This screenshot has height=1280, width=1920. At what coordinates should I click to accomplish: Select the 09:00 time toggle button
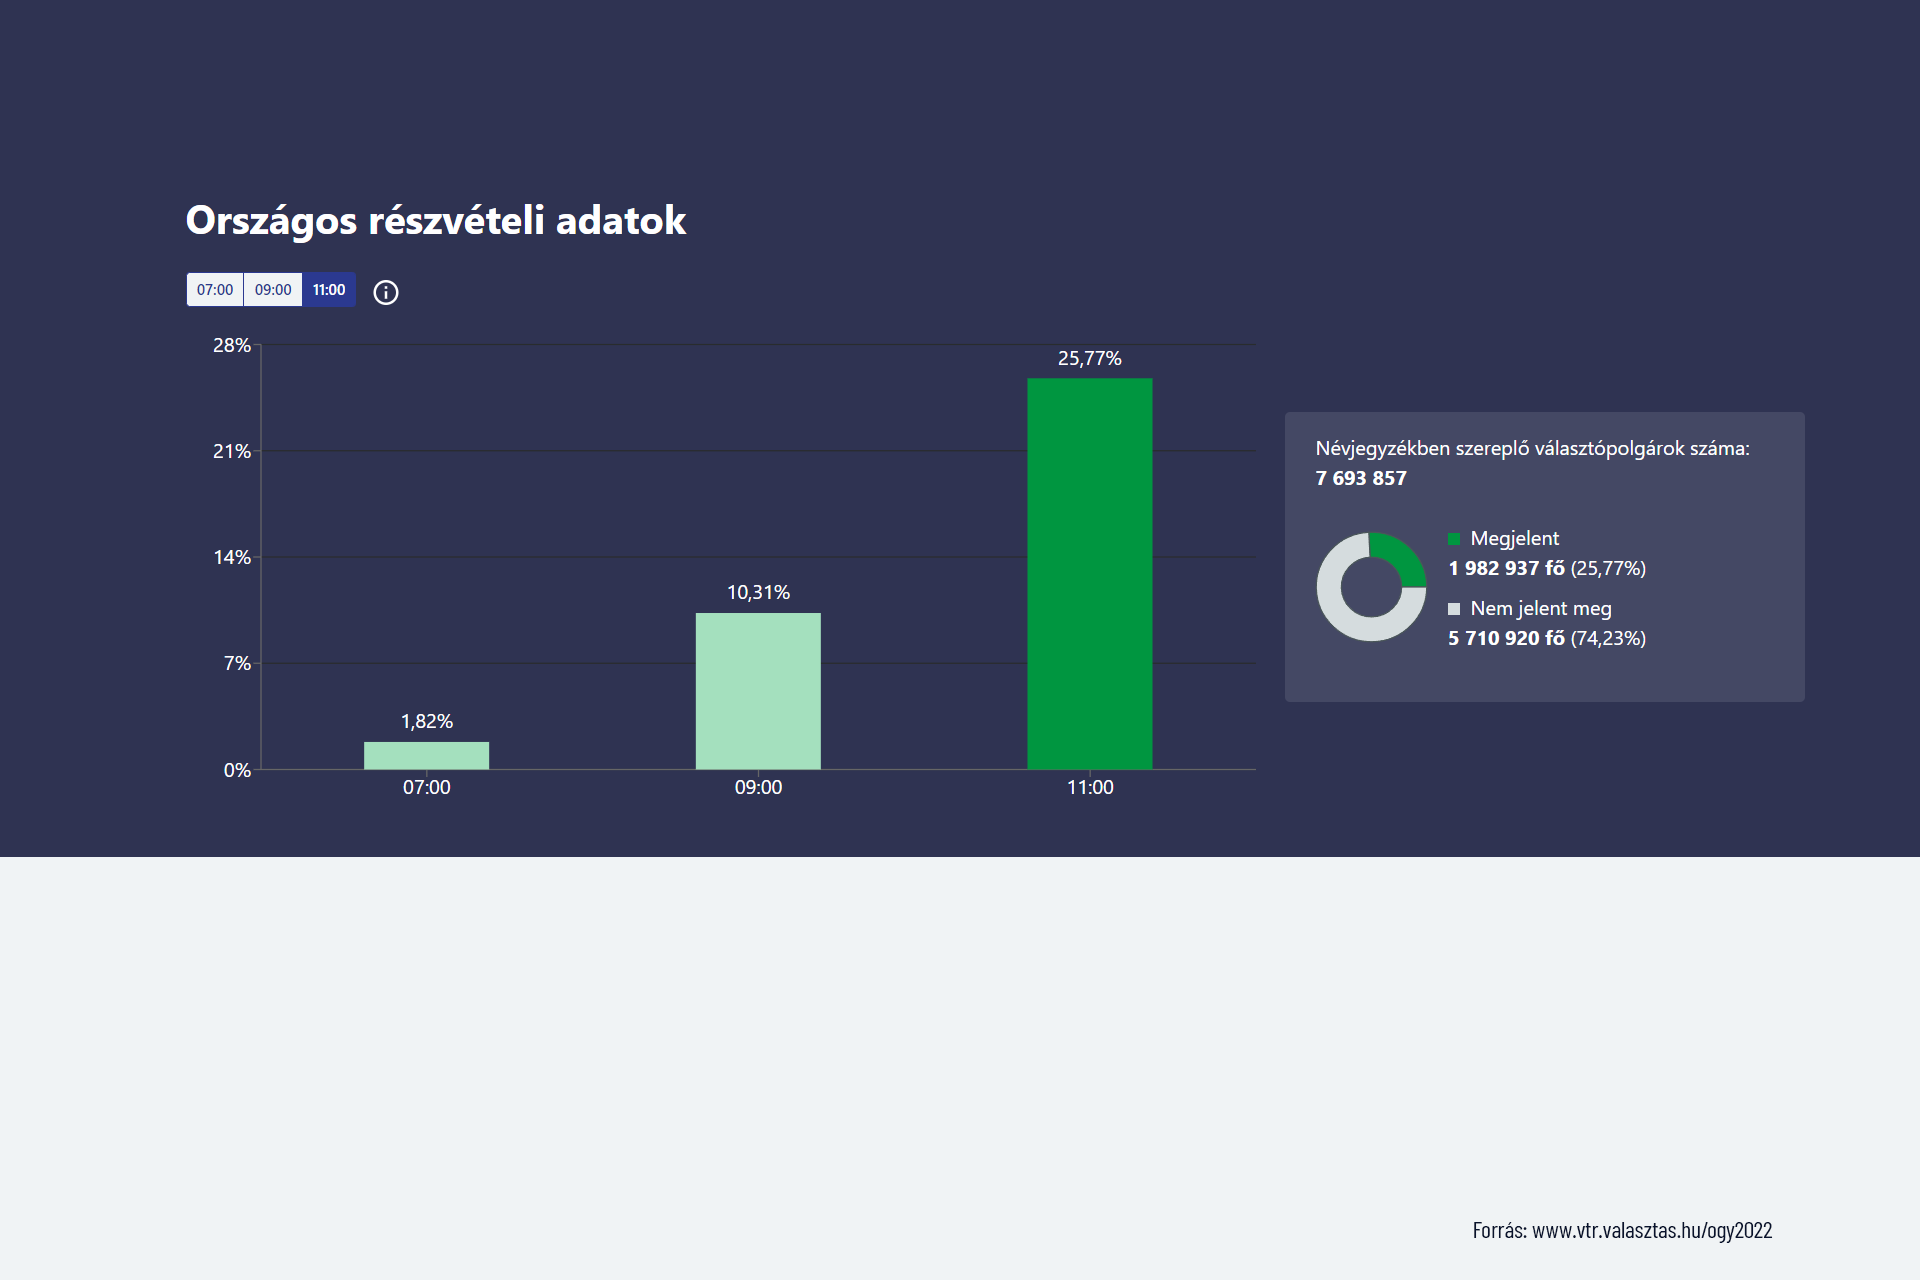tap(273, 290)
